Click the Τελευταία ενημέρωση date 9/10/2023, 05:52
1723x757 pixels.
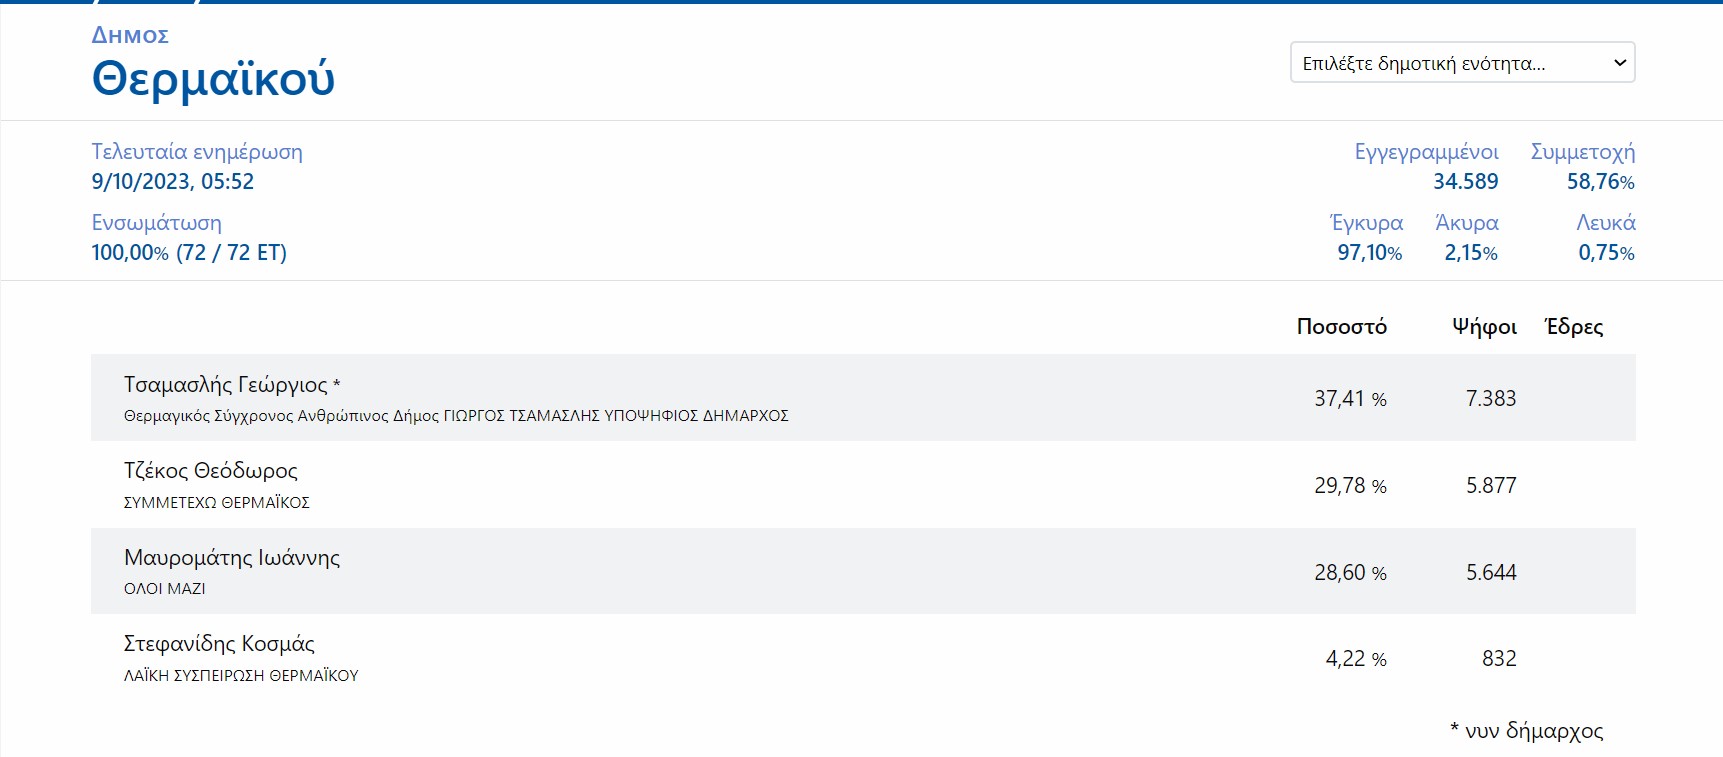click(173, 182)
